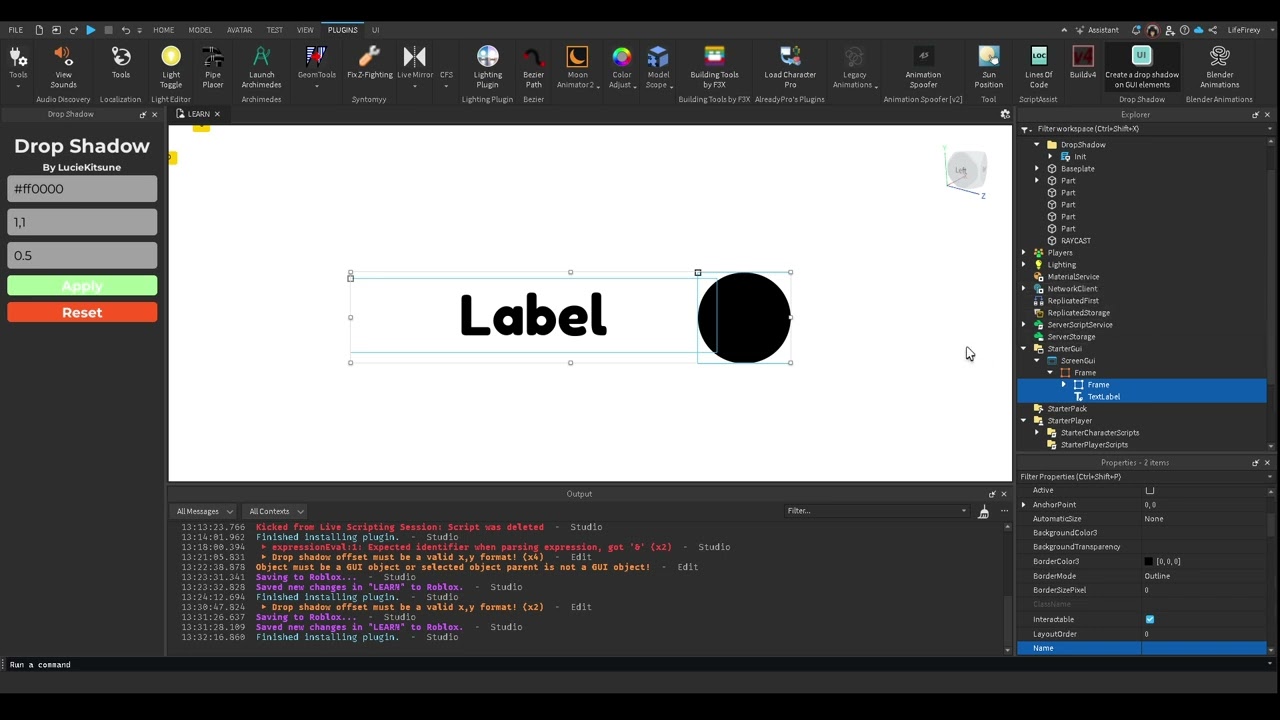The width and height of the screenshot is (1280, 720).
Task: Open the Assistant panel
Action: (x=1097, y=30)
